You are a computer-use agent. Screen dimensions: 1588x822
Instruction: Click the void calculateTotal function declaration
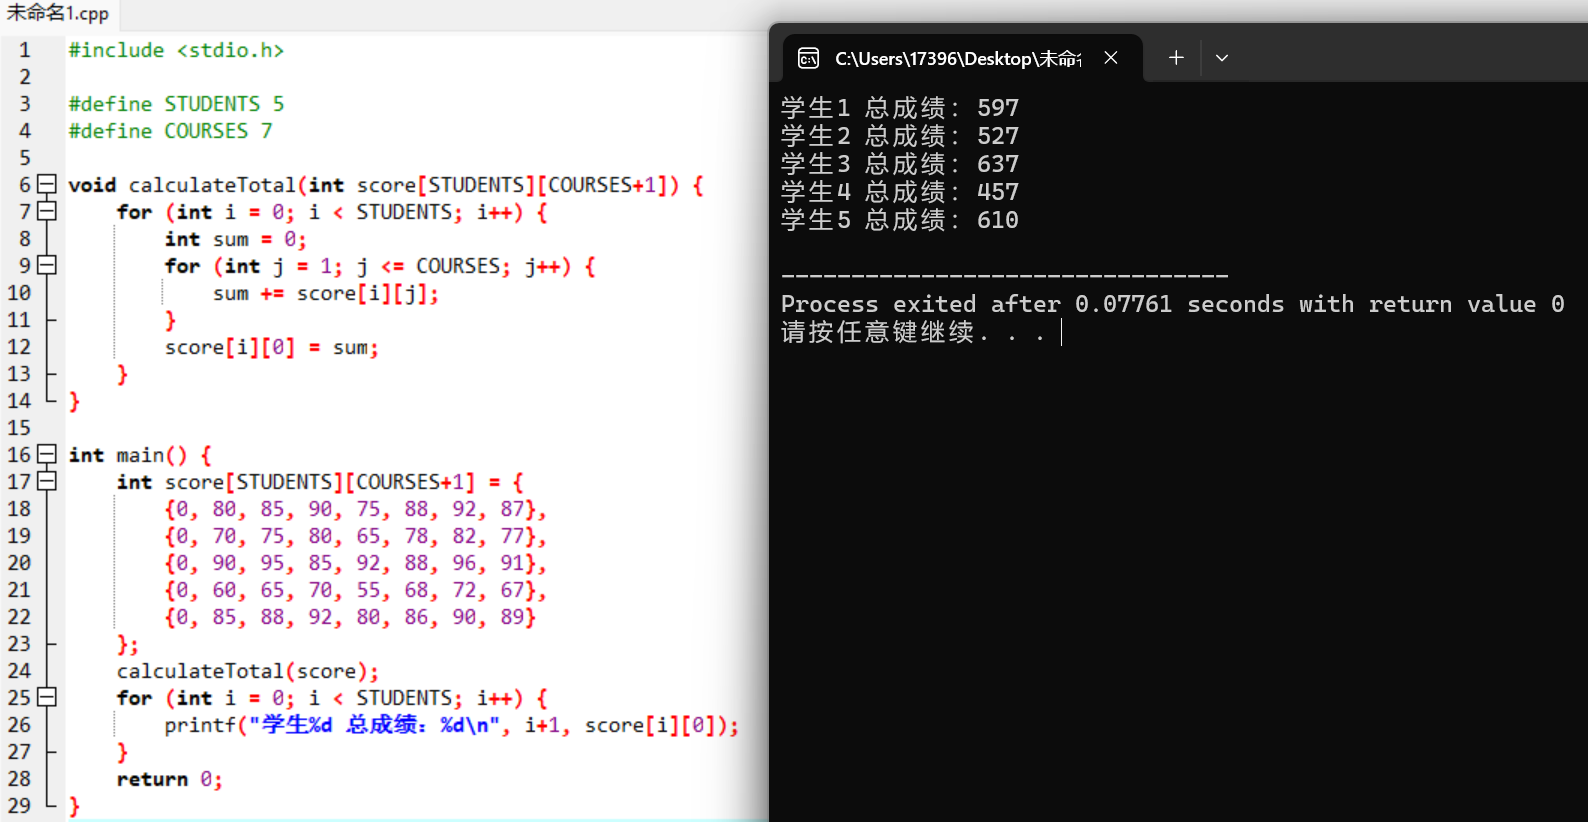click(x=386, y=185)
